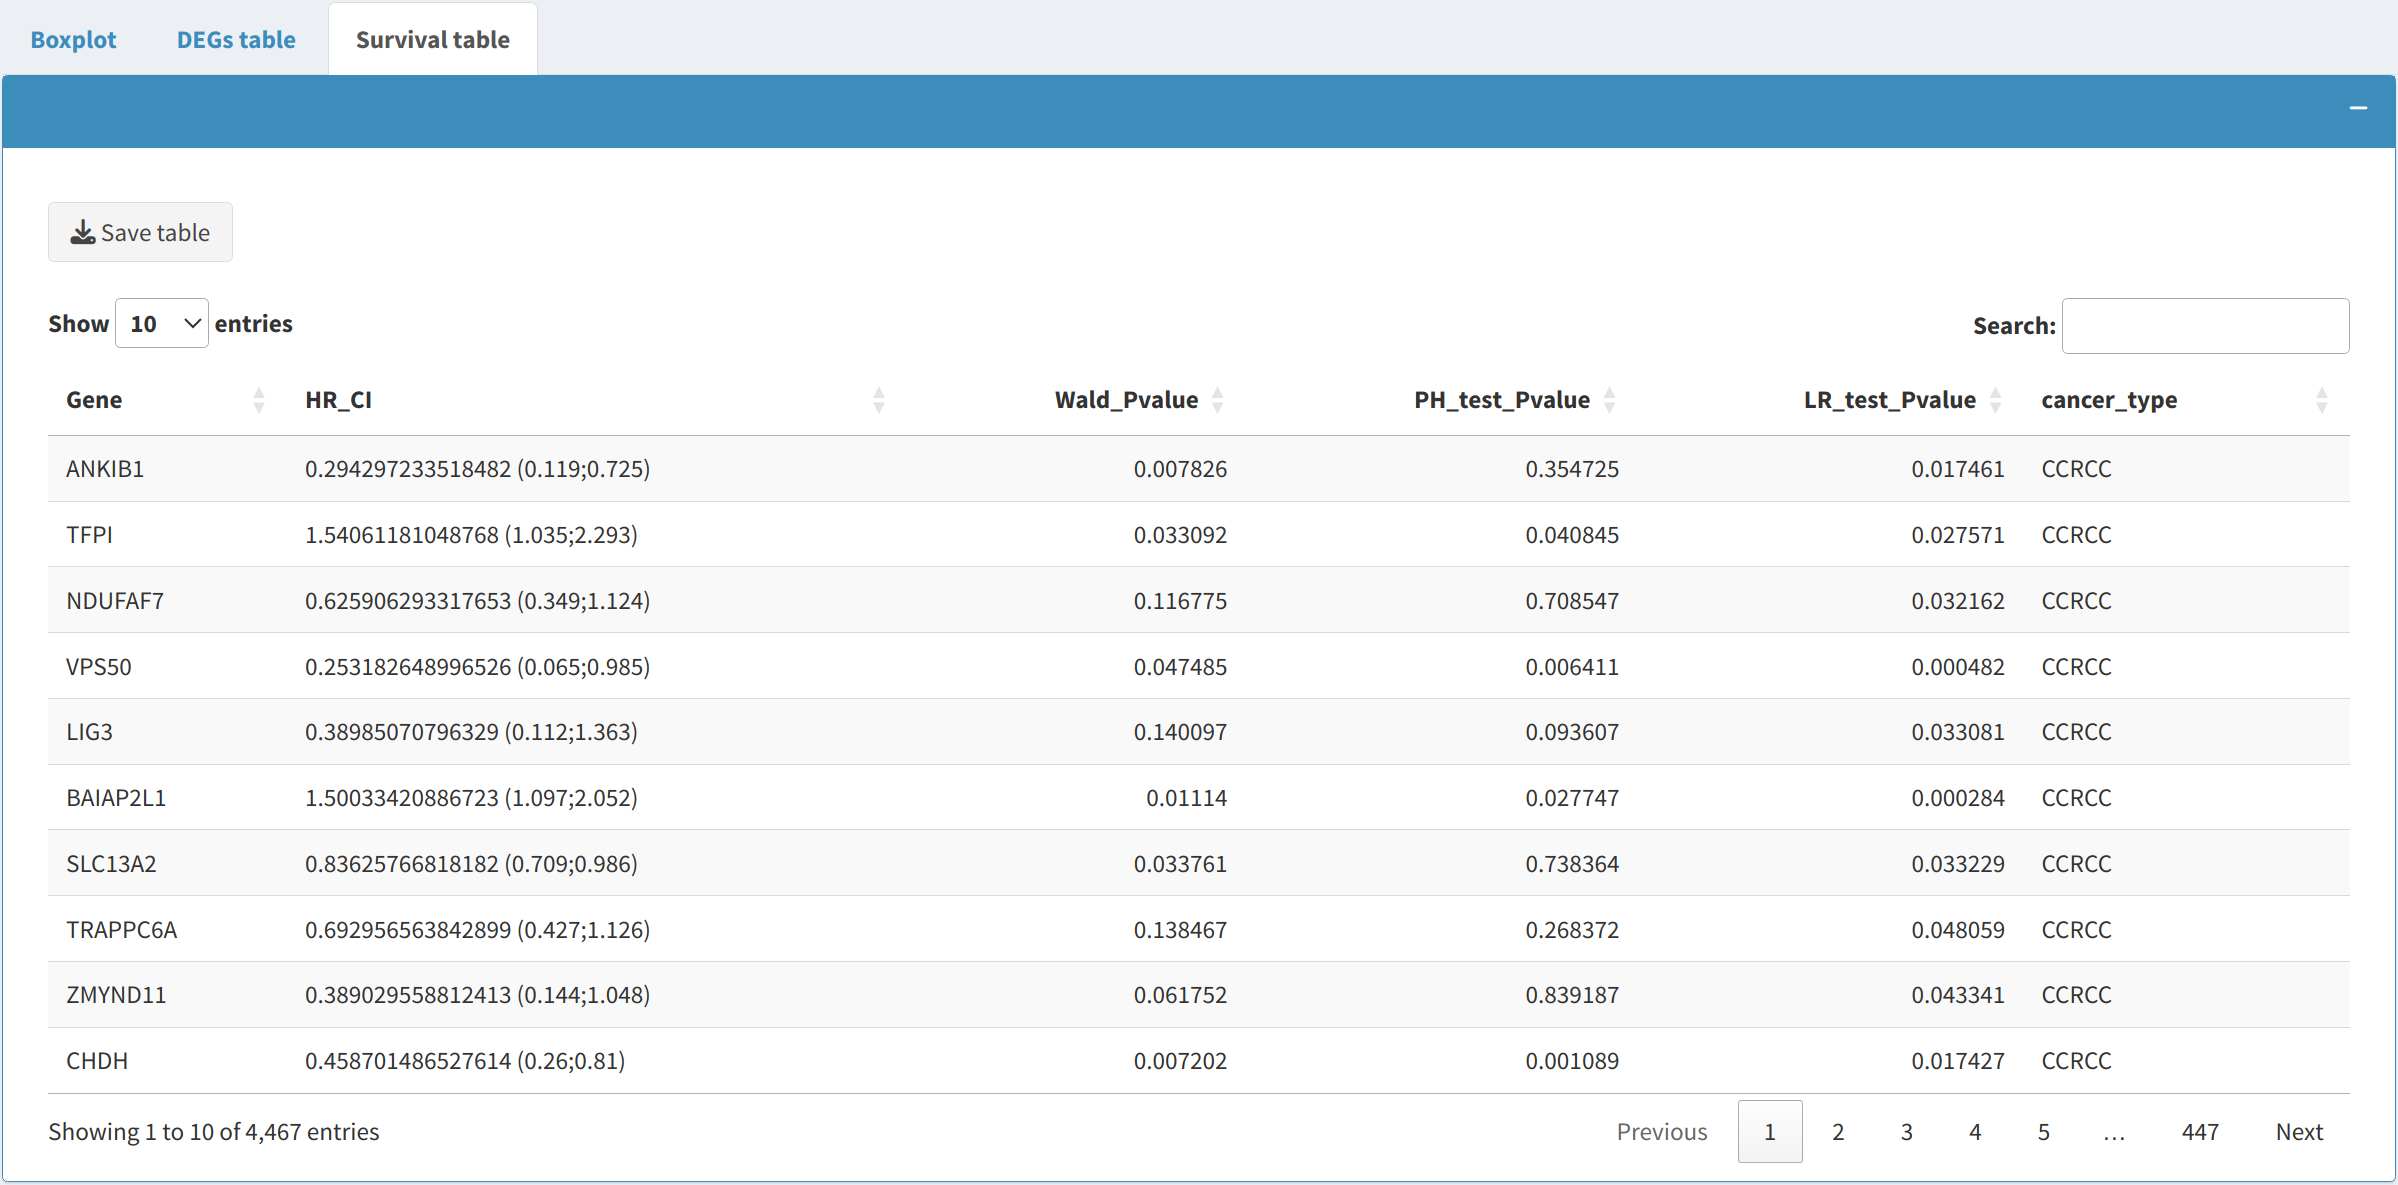Viewport: 2398px width, 1185px height.
Task: Open page 4 of results
Action: (1975, 1131)
